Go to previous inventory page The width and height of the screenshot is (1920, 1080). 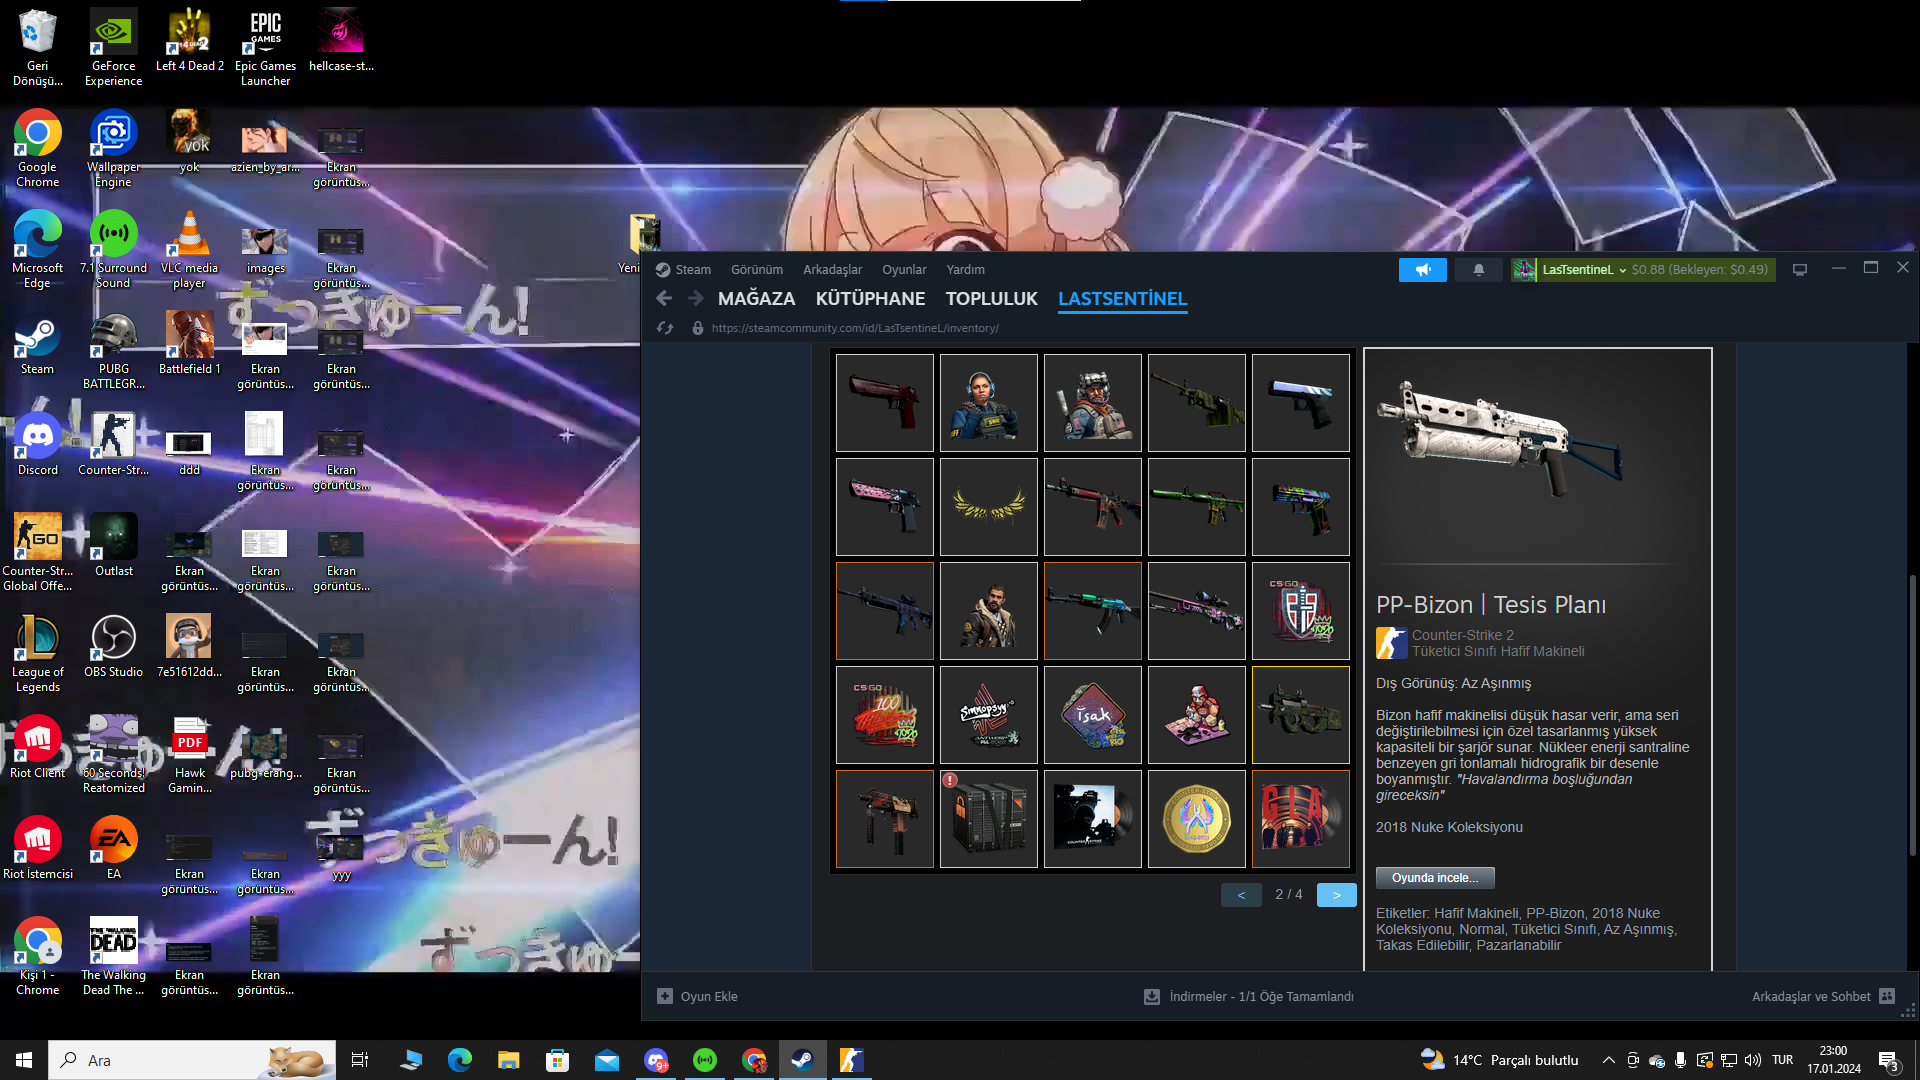(x=1241, y=895)
